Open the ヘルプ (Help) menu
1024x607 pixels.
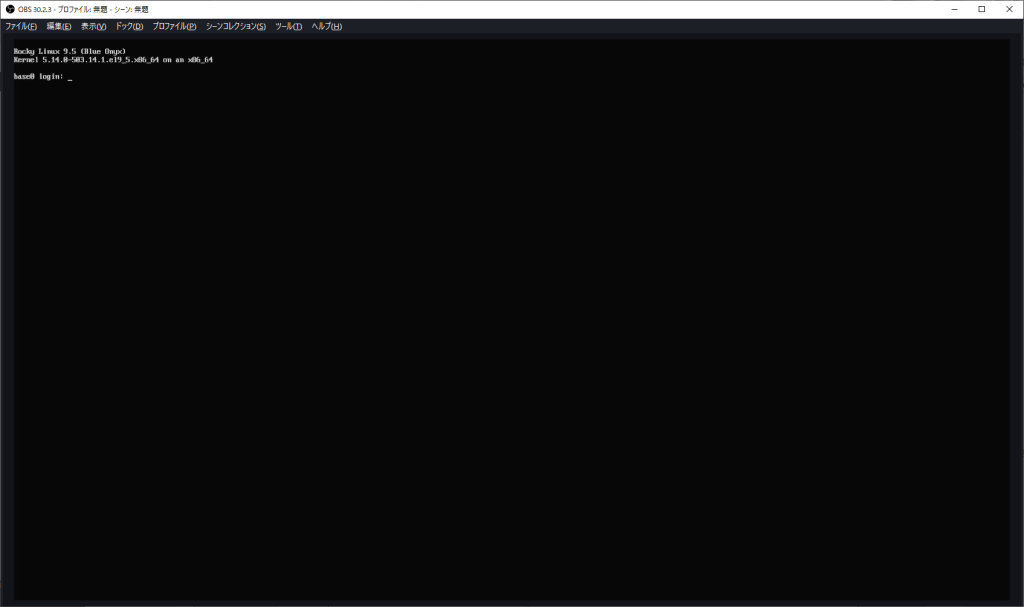tap(326, 26)
